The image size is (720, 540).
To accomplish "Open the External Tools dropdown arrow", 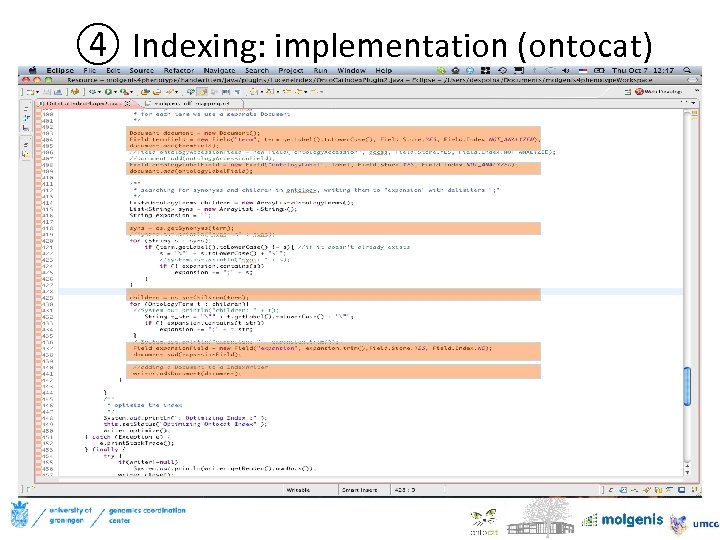I will coord(131,92).
